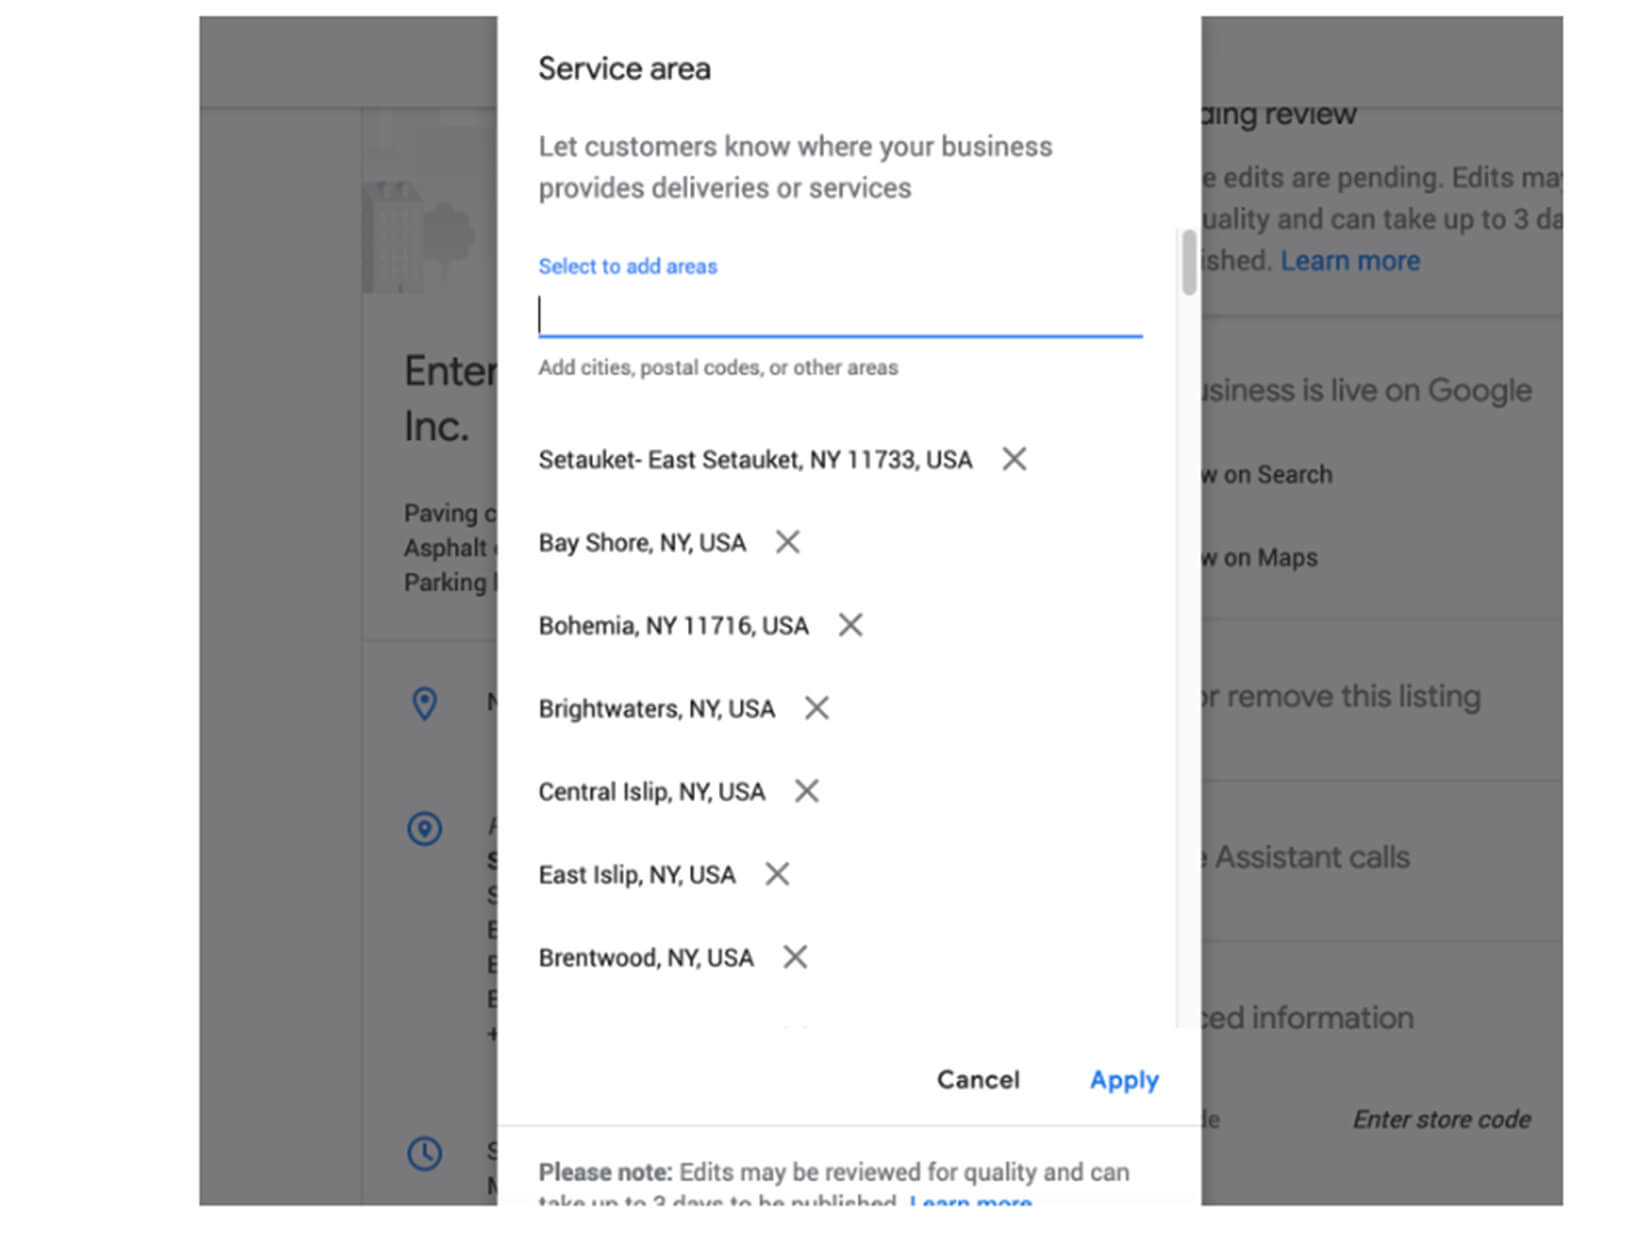Cancel the service area dialog

tap(978, 1080)
